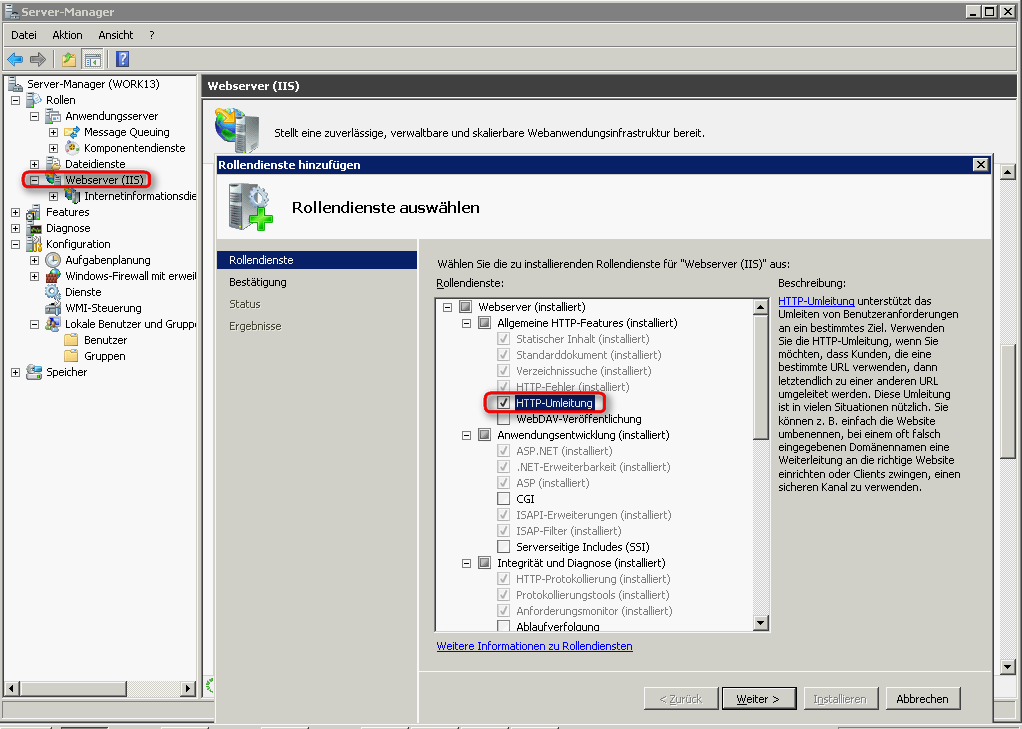Expand the Features node in tree
This screenshot has width=1022, height=729.
[15, 212]
